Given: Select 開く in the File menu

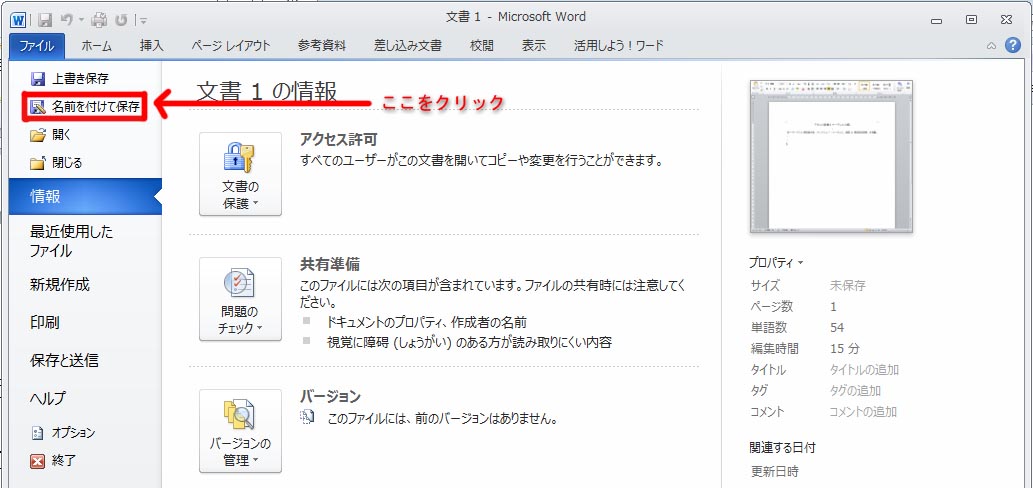Looking at the screenshot, I should coord(51,135).
